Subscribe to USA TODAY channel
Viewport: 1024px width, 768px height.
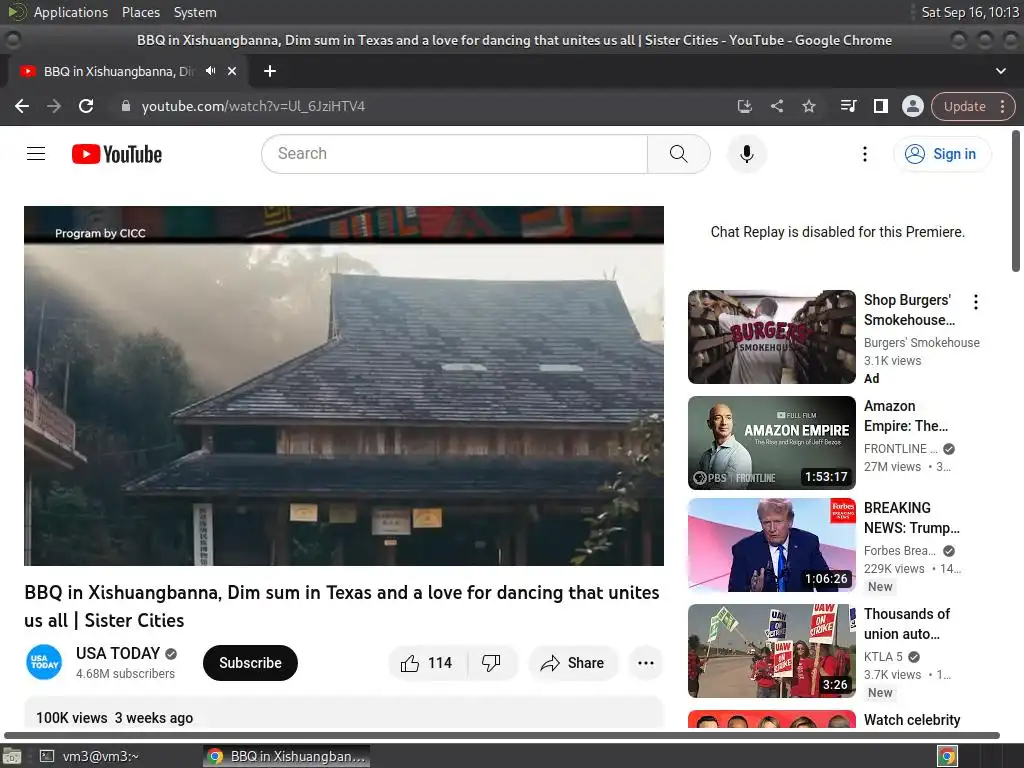(x=250, y=663)
